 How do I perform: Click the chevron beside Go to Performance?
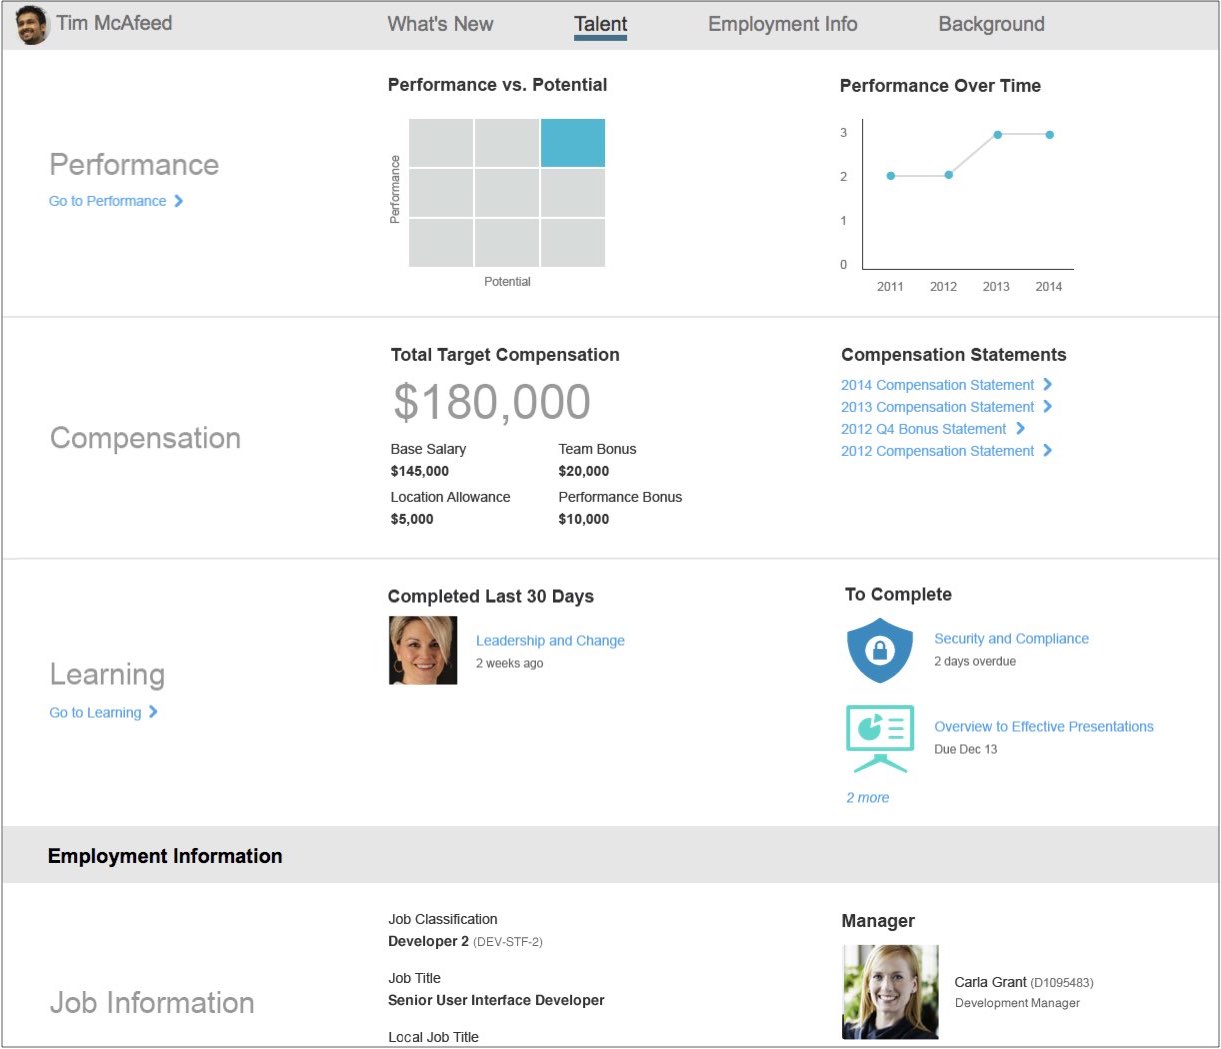coord(179,201)
